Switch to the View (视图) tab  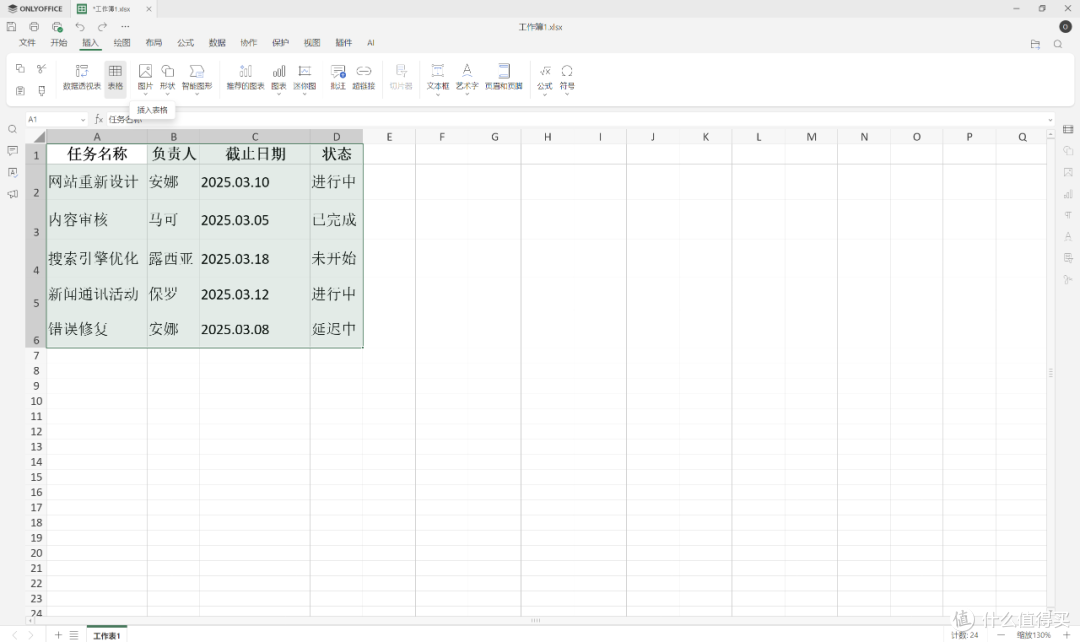coord(312,43)
